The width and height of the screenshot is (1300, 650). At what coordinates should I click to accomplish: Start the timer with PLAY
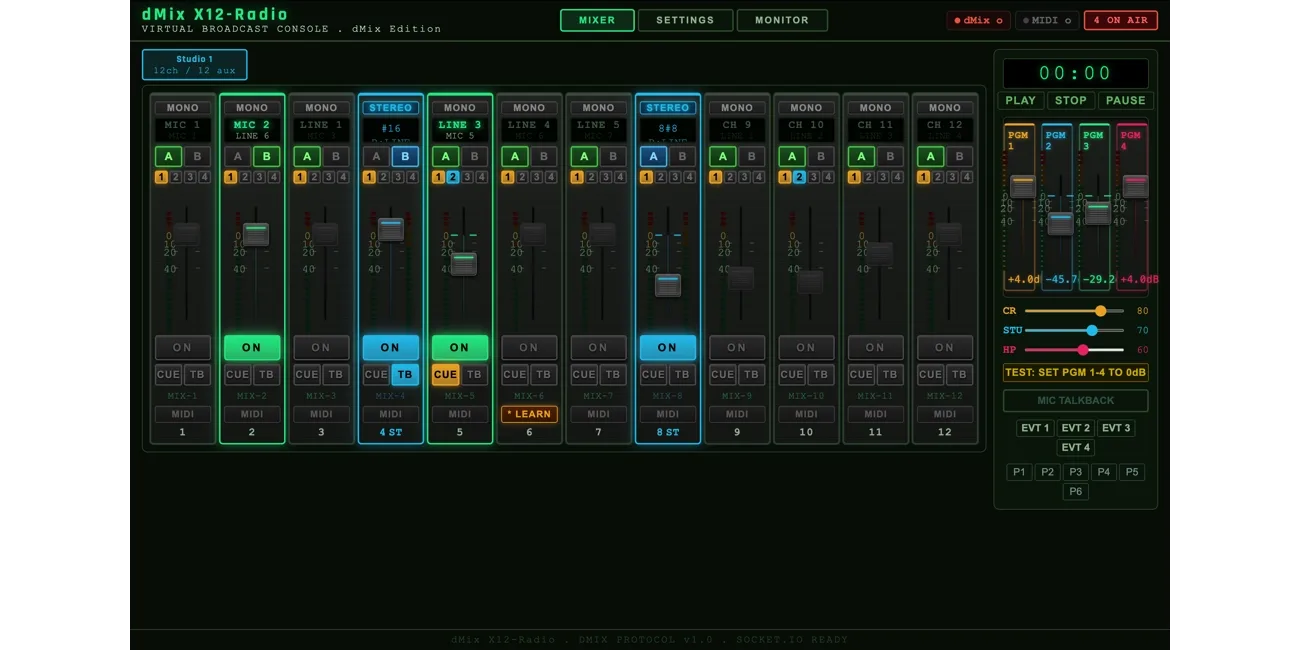point(1021,100)
